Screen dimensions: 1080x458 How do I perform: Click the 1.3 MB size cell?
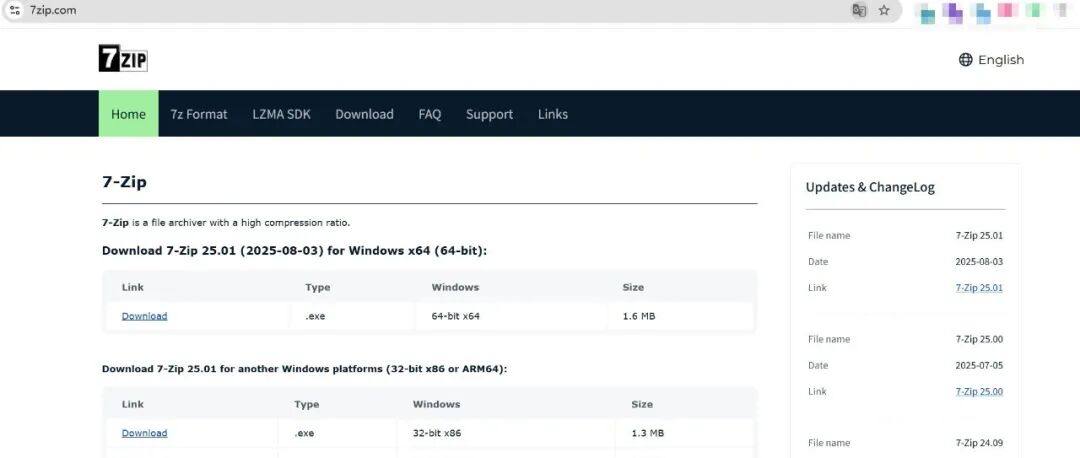tap(647, 433)
